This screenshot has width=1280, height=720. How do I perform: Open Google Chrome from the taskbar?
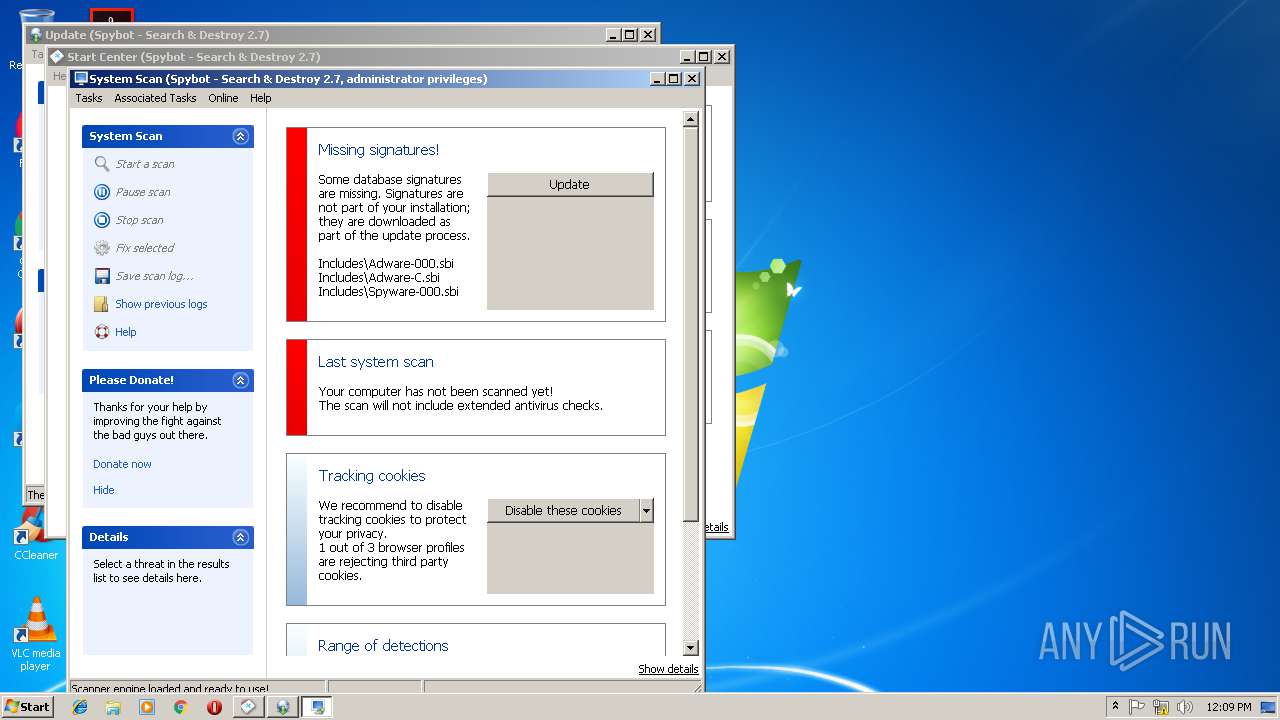[180, 707]
